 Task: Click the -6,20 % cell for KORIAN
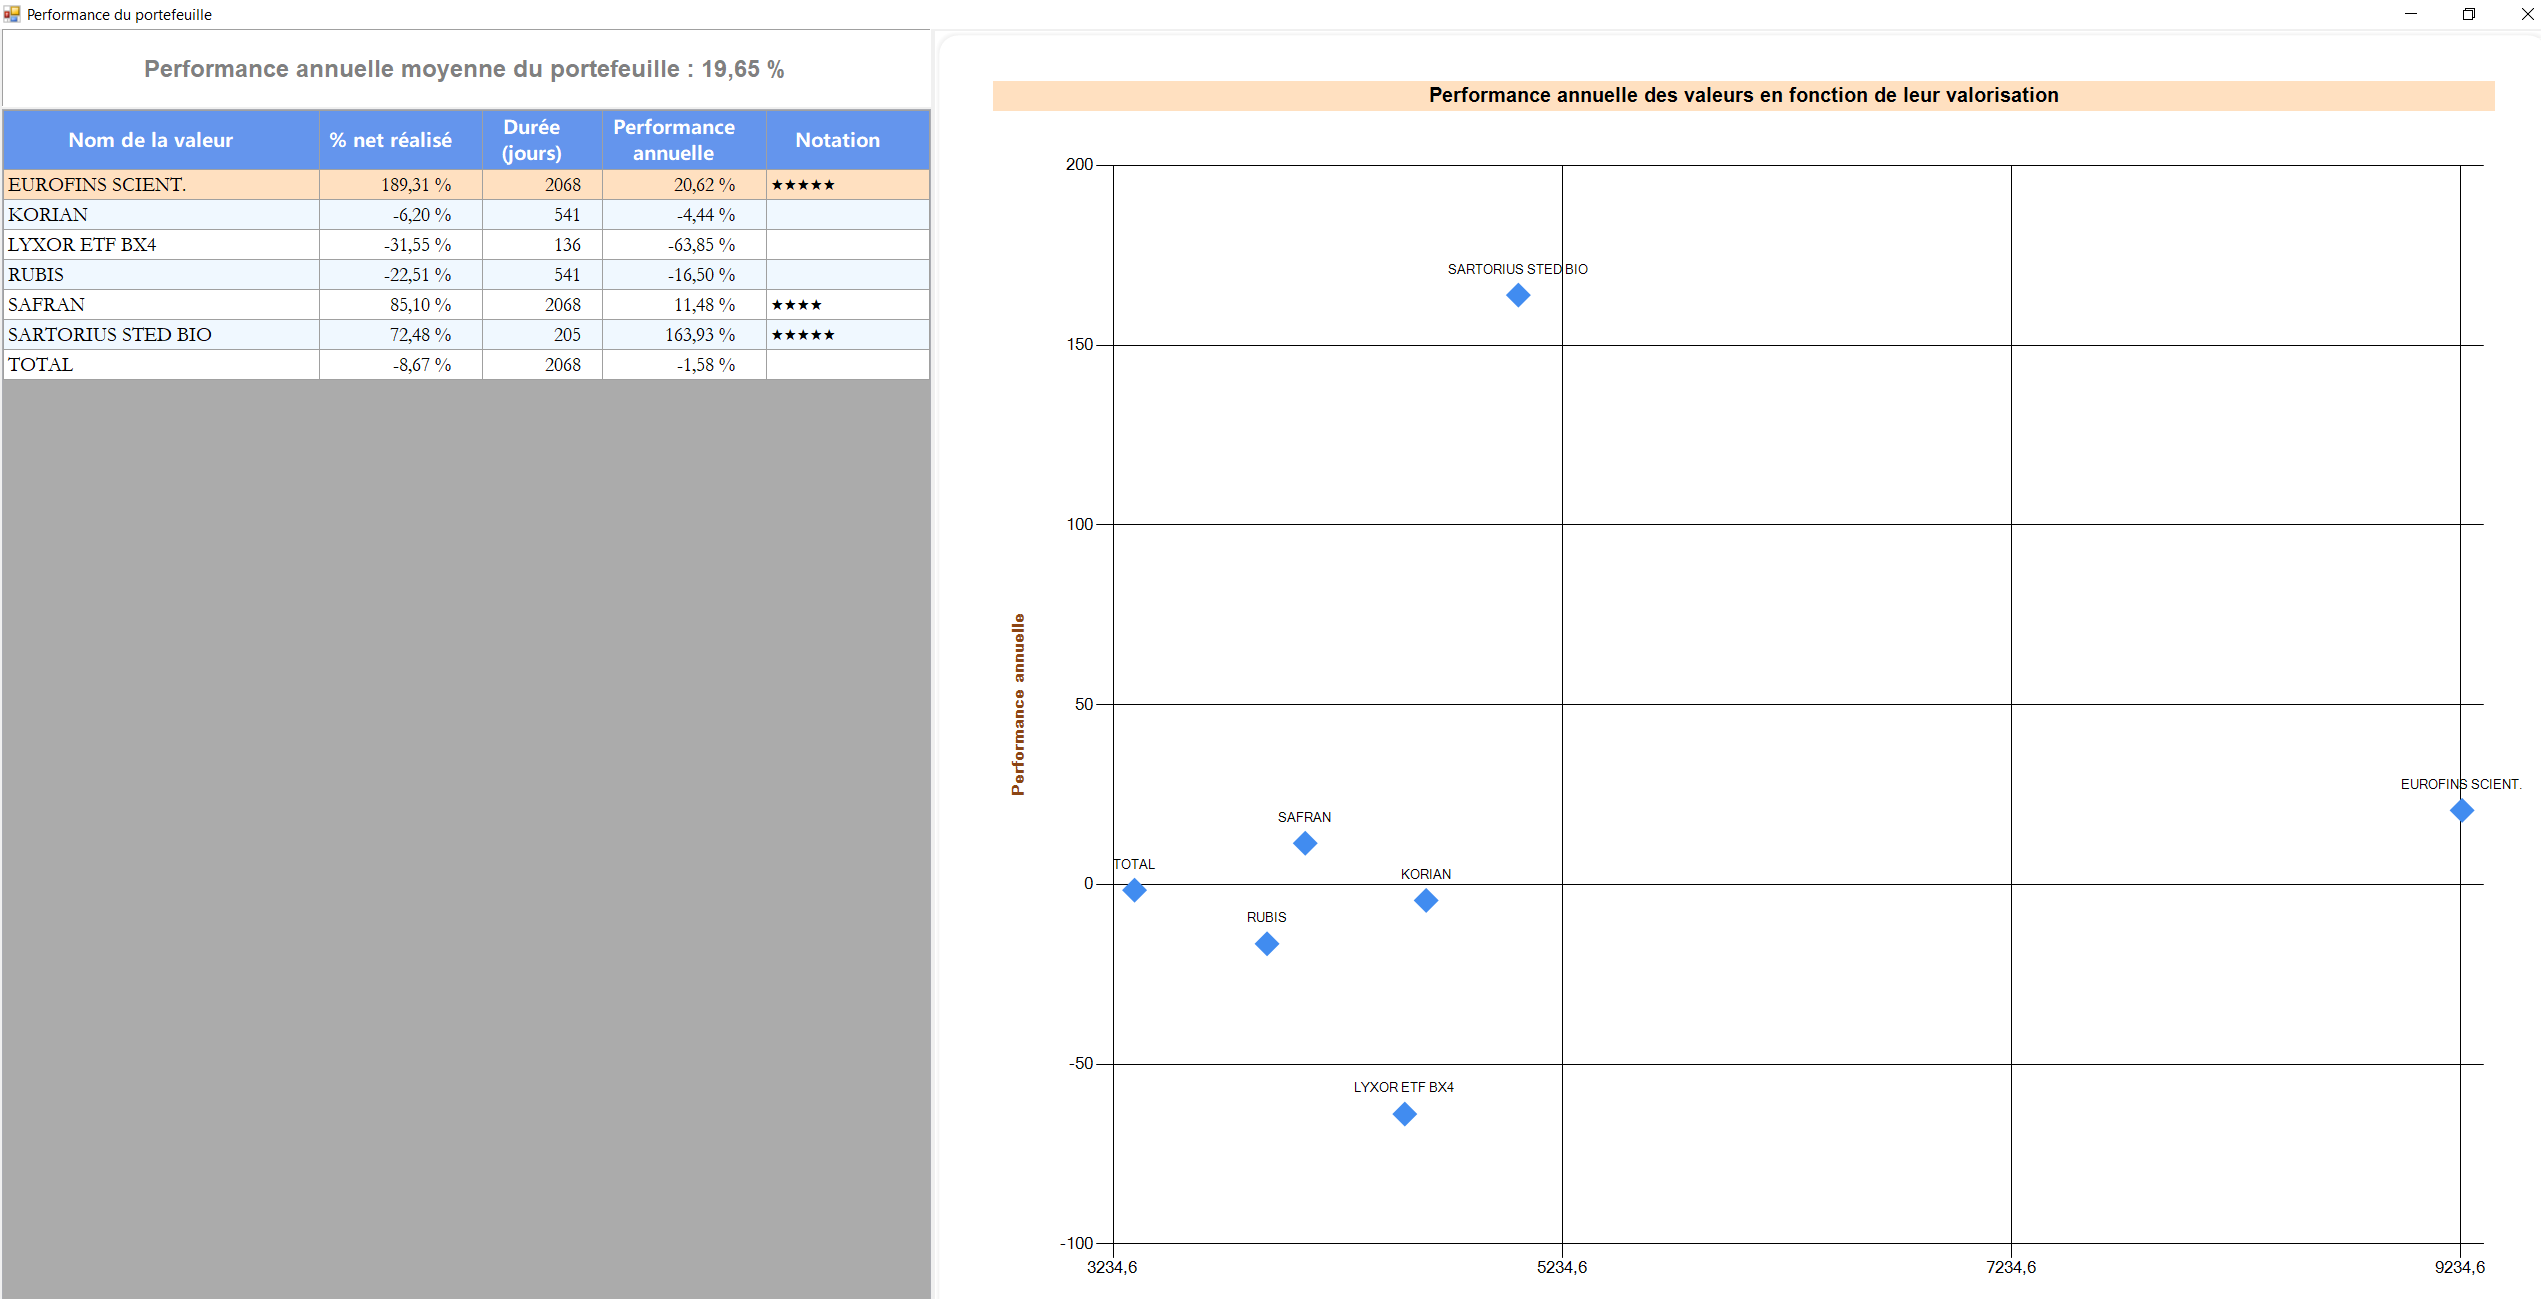(401, 215)
